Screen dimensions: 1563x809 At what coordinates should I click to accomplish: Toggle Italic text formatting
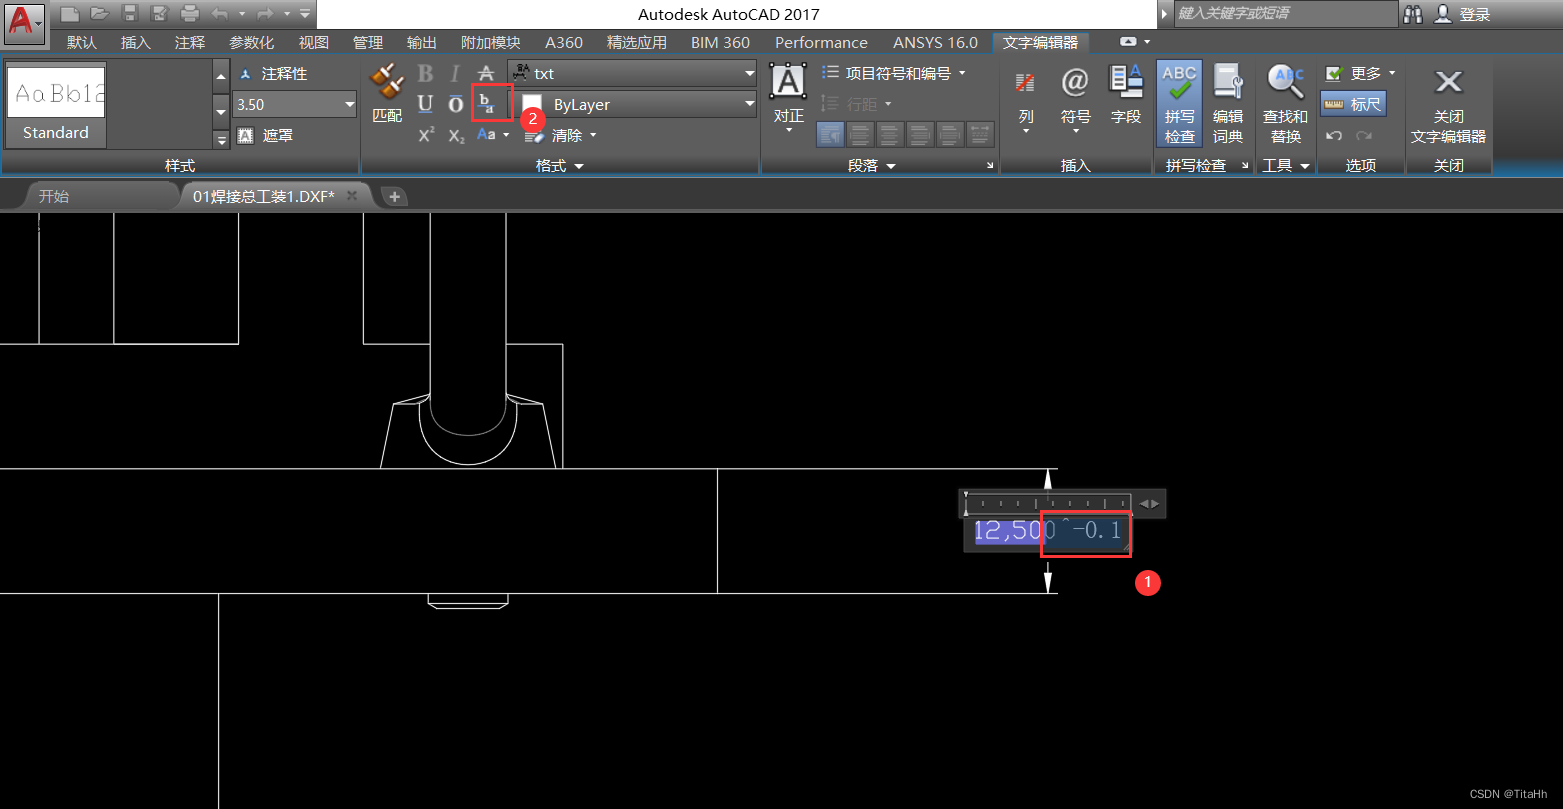[455, 73]
